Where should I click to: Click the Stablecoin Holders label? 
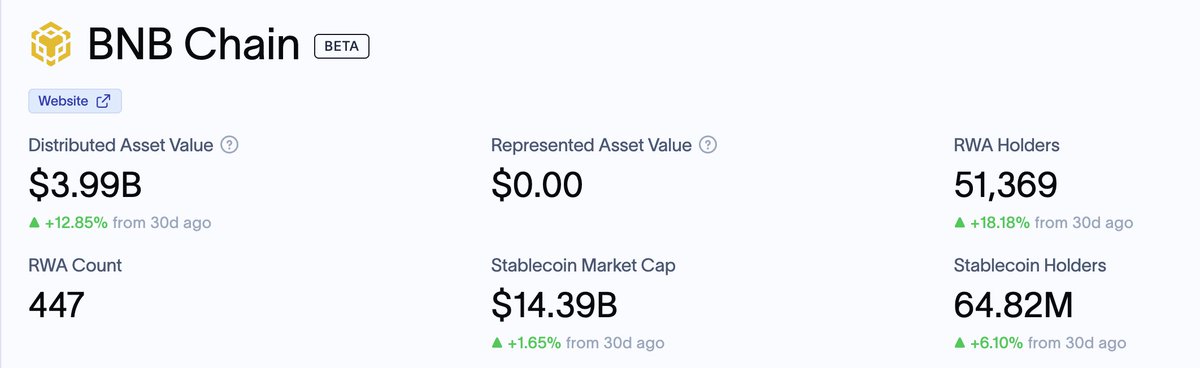[1030, 265]
